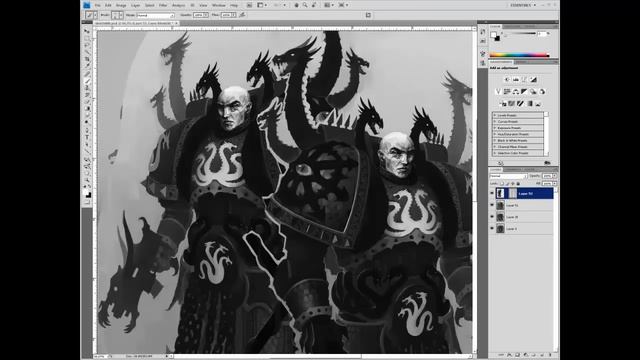The width and height of the screenshot is (640, 360).
Task: Click the Channel Mixer adjustment icon
Action: click(x=542, y=91)
